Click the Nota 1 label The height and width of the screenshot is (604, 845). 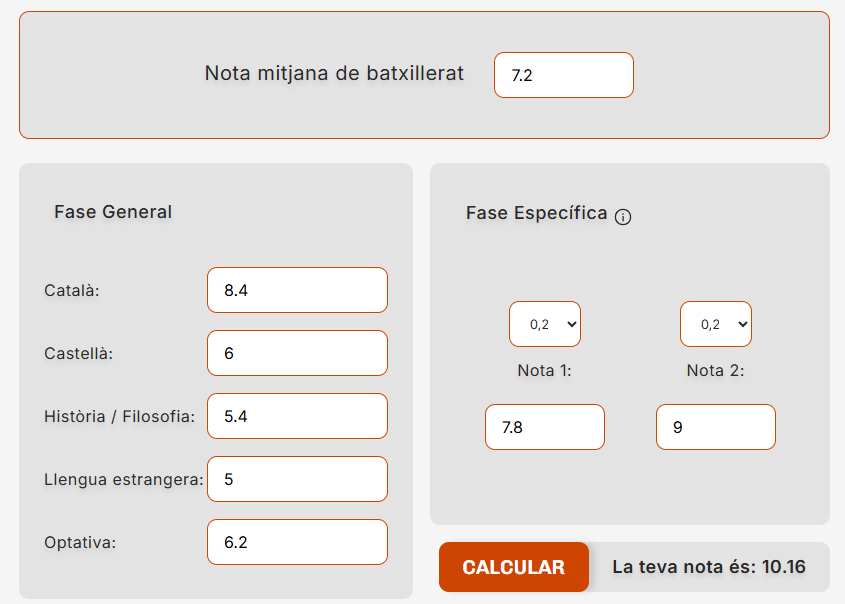544,371
